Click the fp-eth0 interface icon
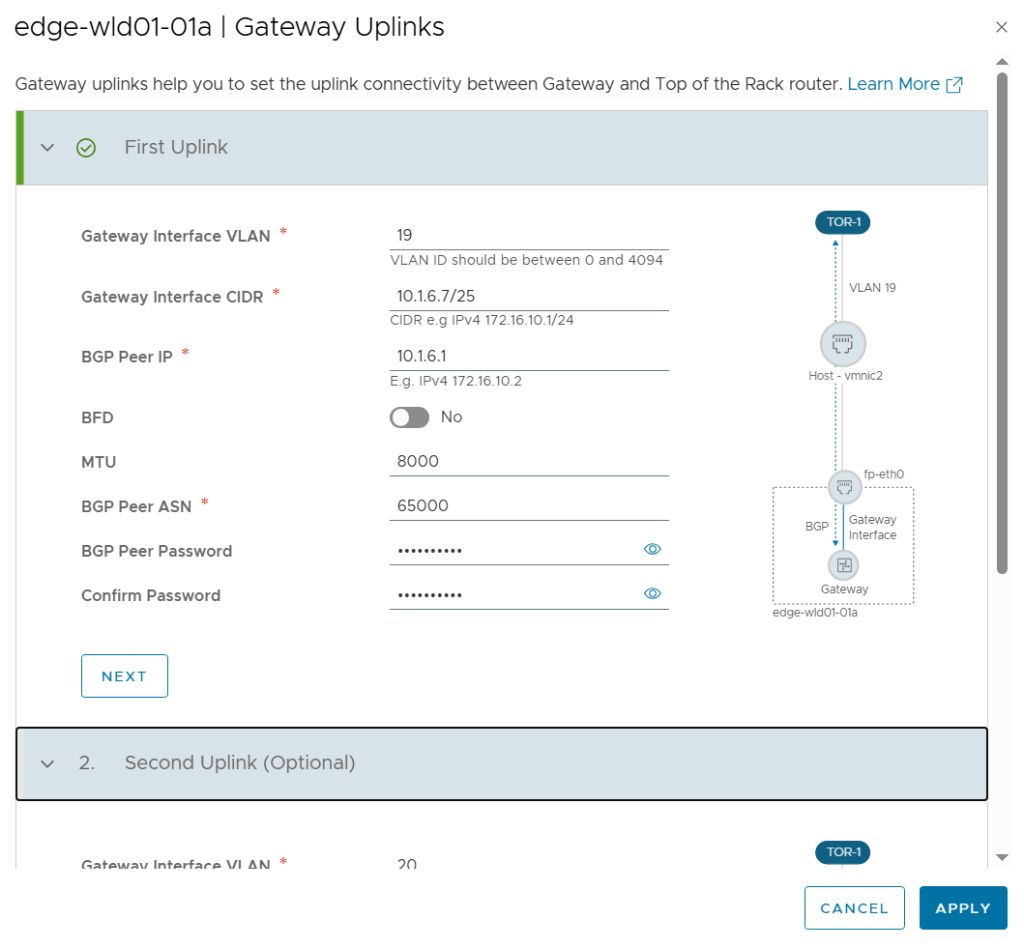The width and height of the screenshot is (1024, 948). [x=843, y=487]
